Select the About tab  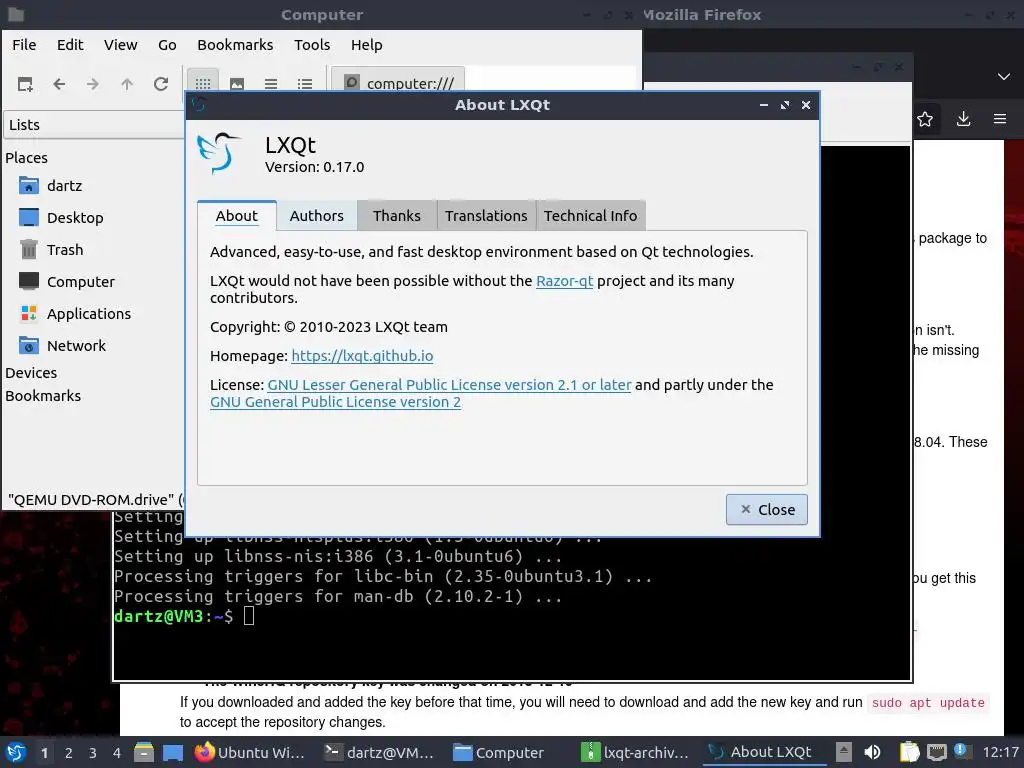pyautogui.click(x=236, y=216)
